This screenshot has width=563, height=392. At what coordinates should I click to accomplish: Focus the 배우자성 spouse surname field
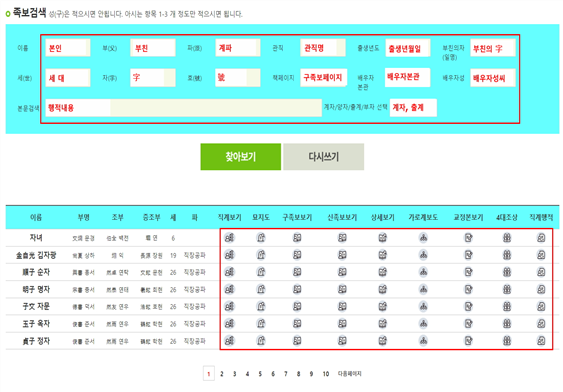tap(493, 78)
